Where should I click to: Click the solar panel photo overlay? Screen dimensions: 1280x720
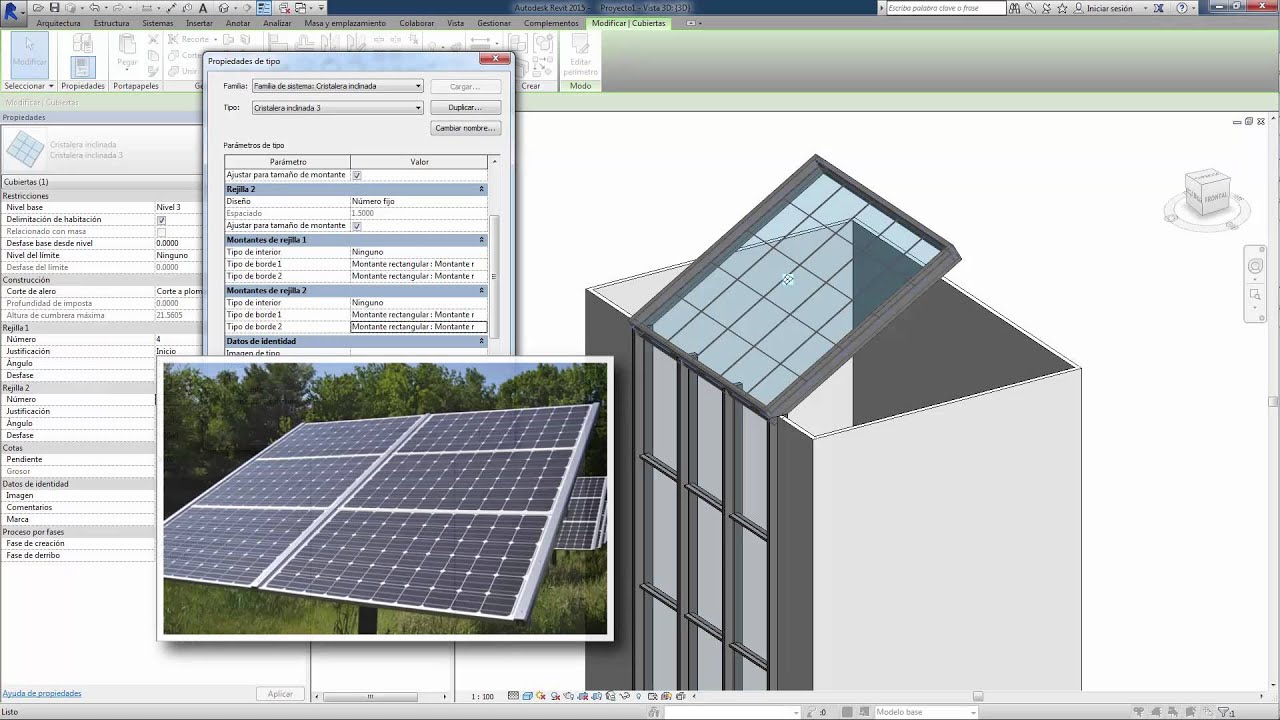385,498
